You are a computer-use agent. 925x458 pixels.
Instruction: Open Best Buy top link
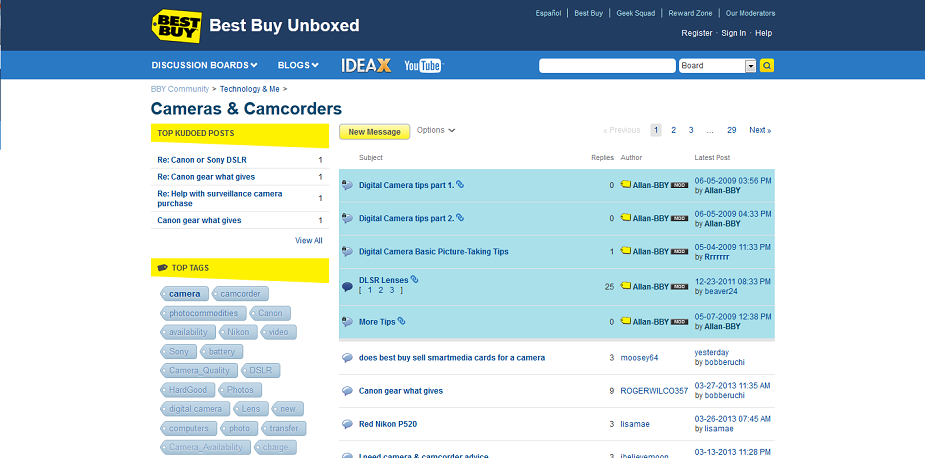588,13
